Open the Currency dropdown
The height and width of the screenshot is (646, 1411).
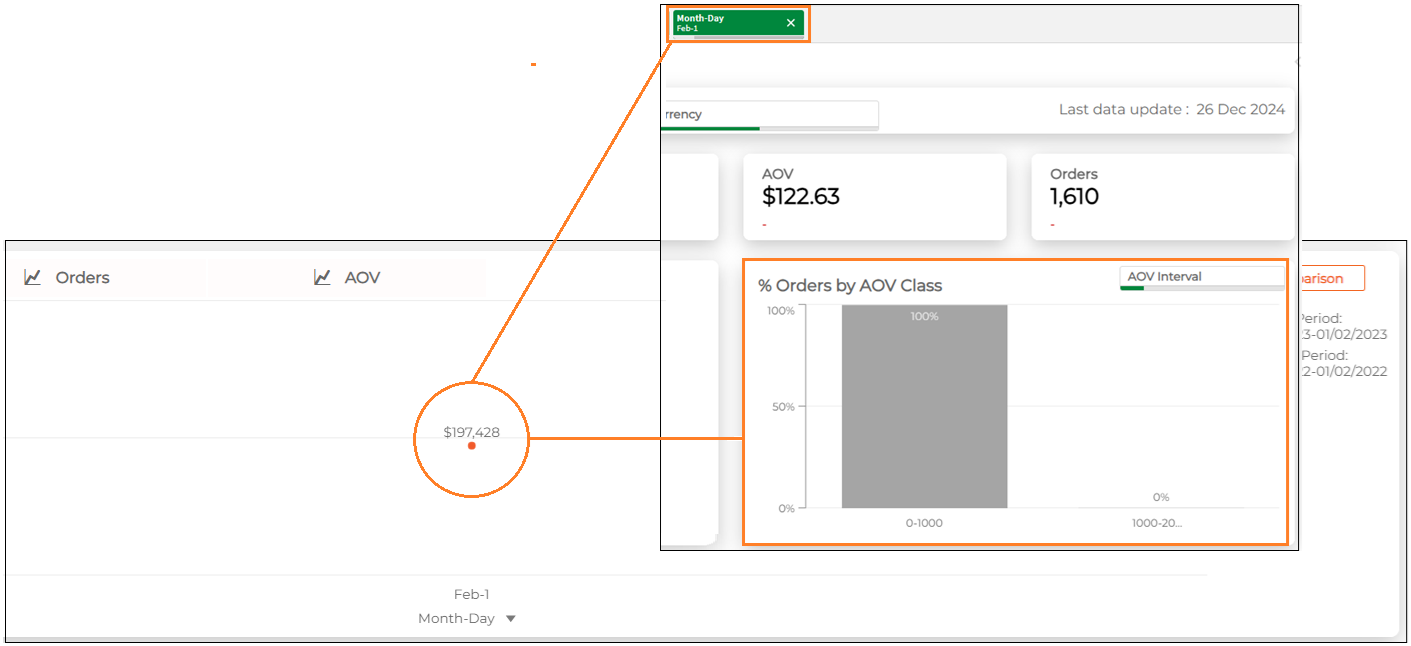coord(768,115)
